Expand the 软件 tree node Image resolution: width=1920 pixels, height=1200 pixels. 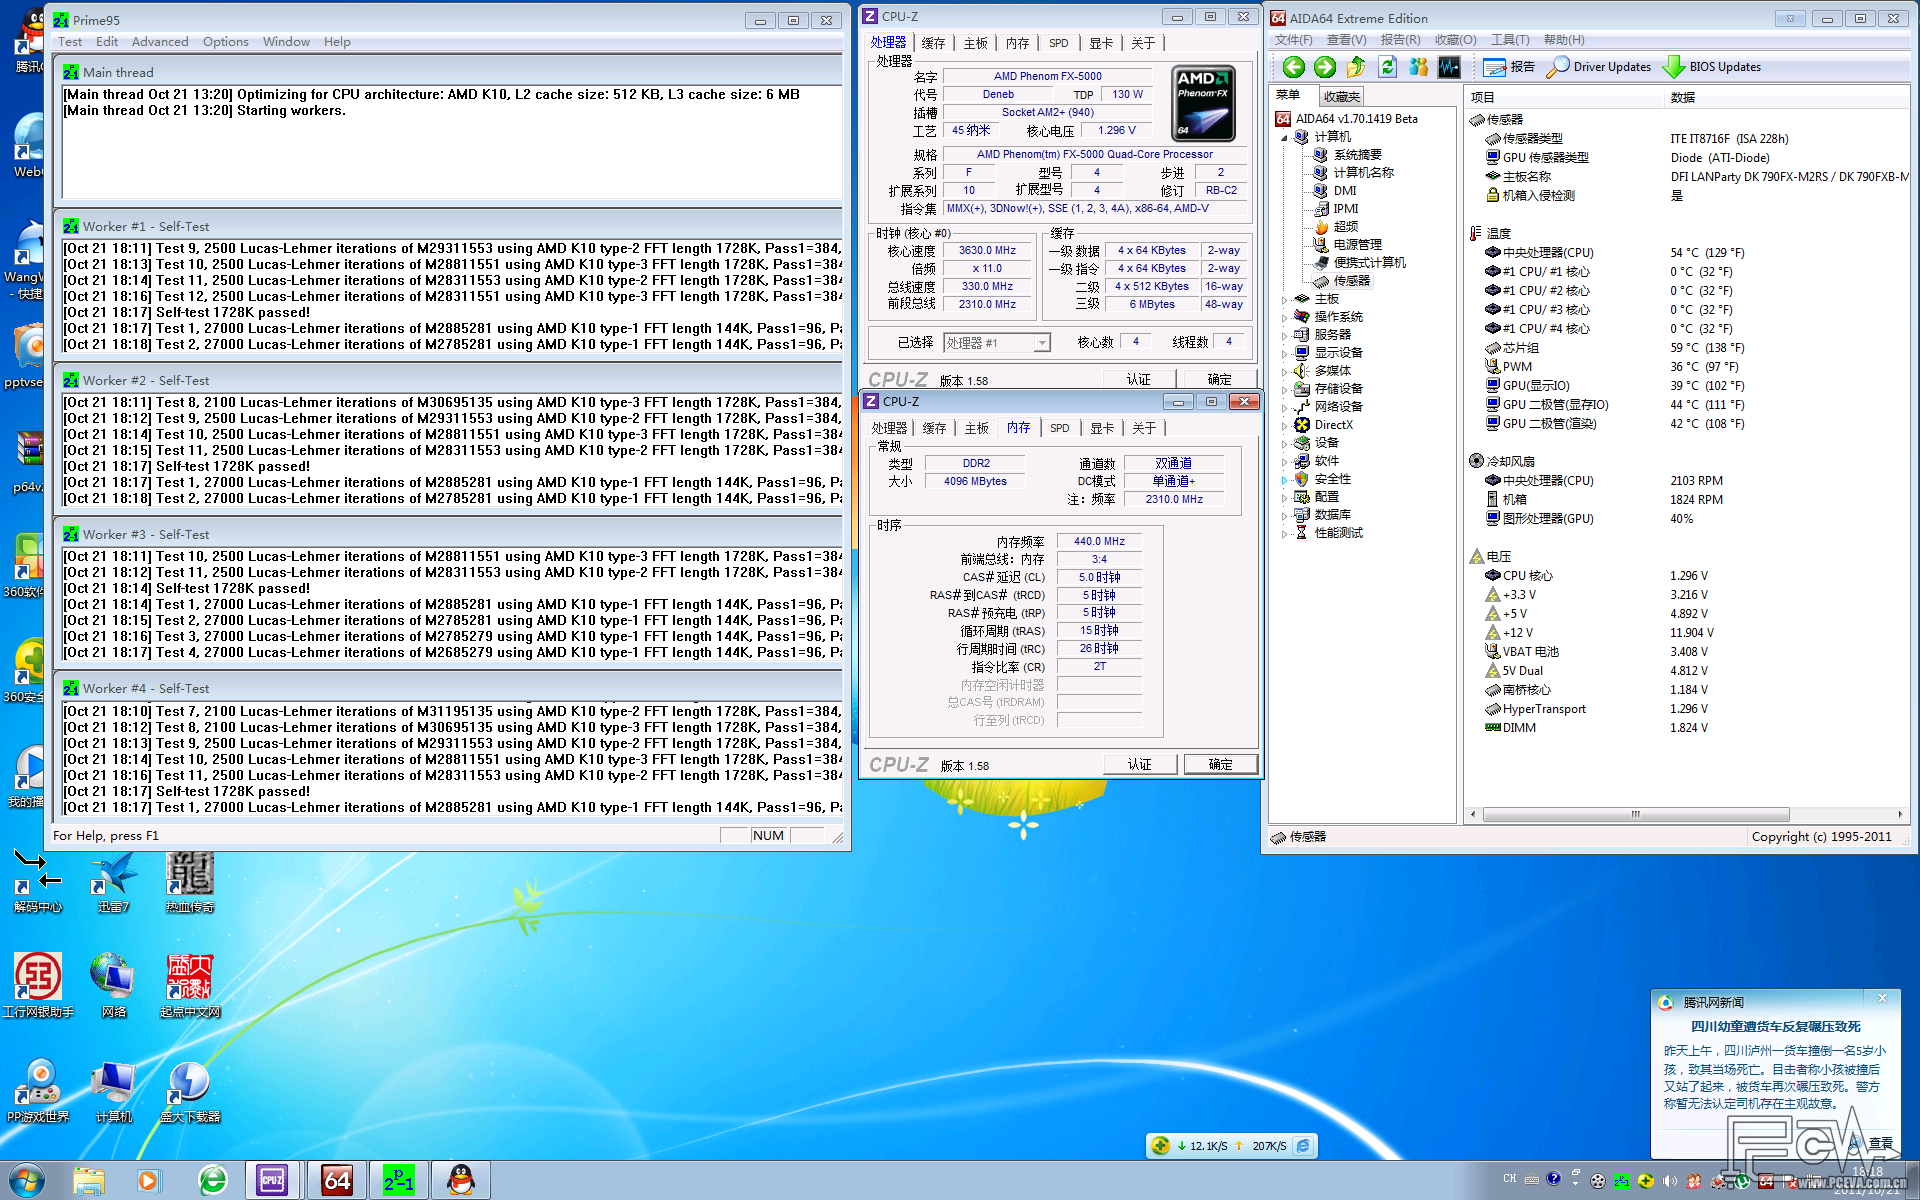coord(1285,461)
